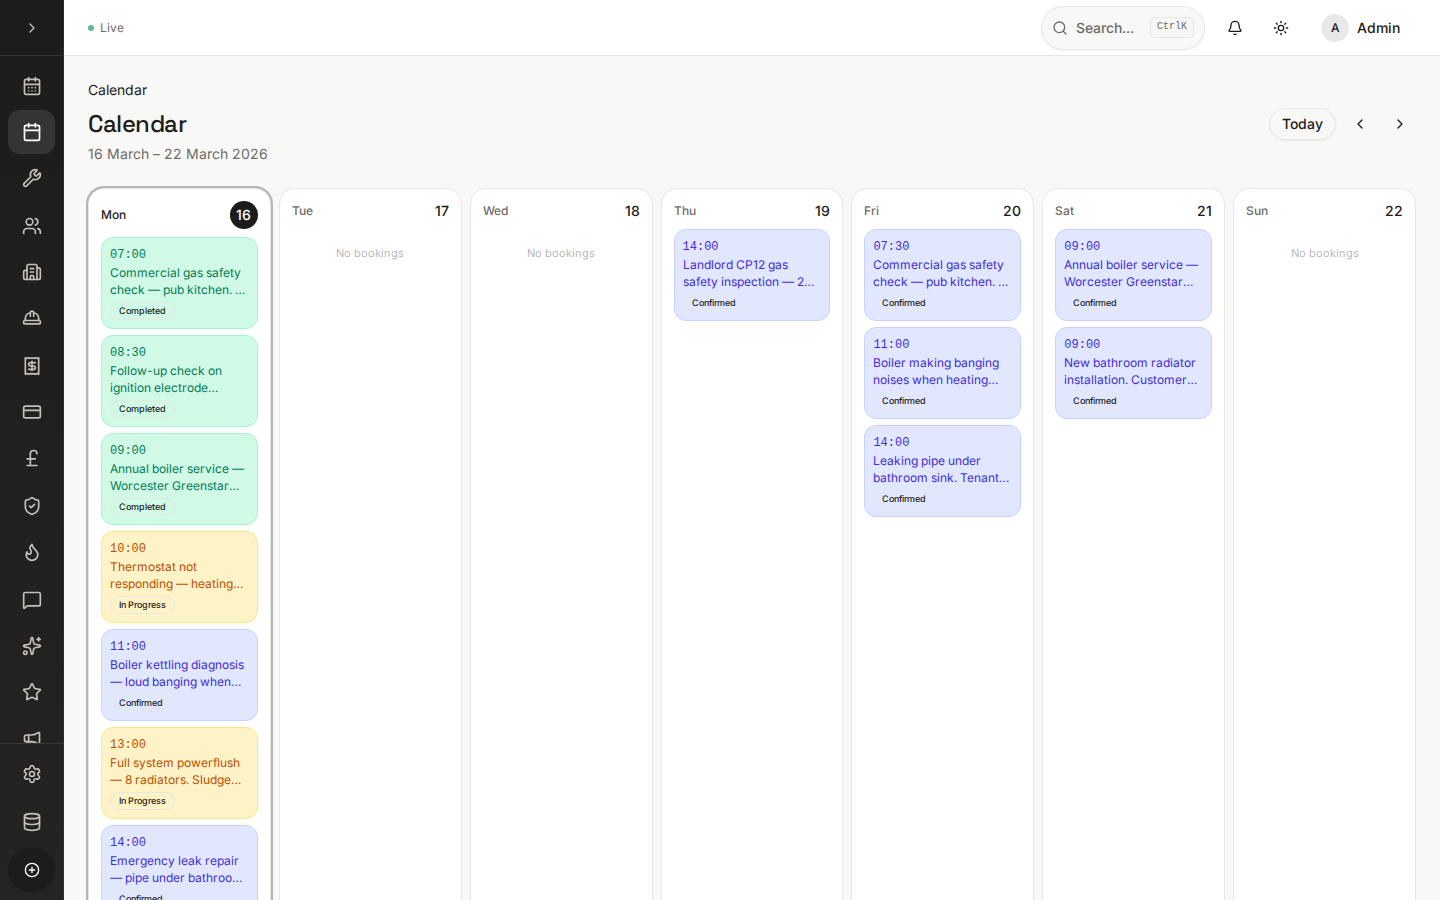This screenshot has width=1440, height=900.
Task: Open the Customers people icon
Action: coord(31,225)
